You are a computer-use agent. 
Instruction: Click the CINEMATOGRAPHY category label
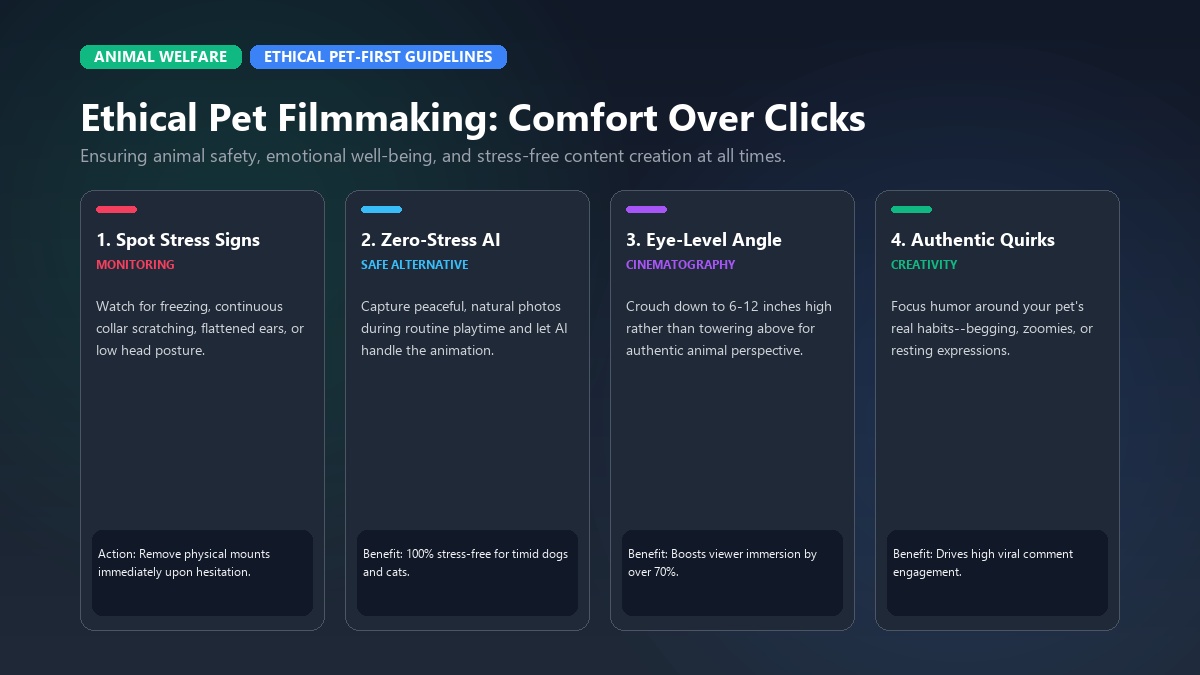(x=680, y=265)
